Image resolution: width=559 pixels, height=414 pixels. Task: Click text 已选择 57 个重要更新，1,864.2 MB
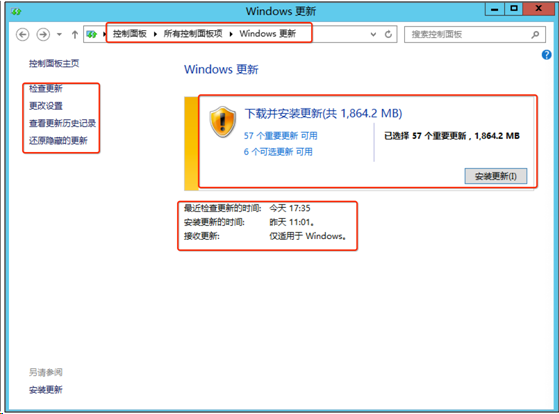(452, 136)
